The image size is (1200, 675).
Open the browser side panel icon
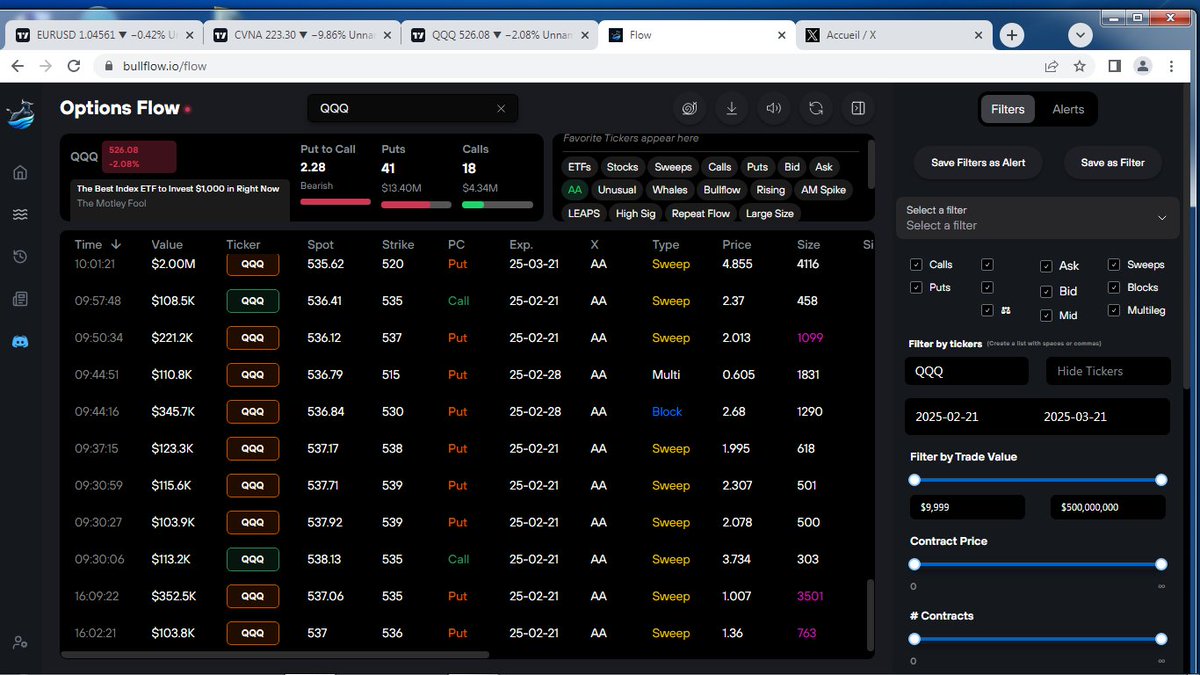point(1114,66)
